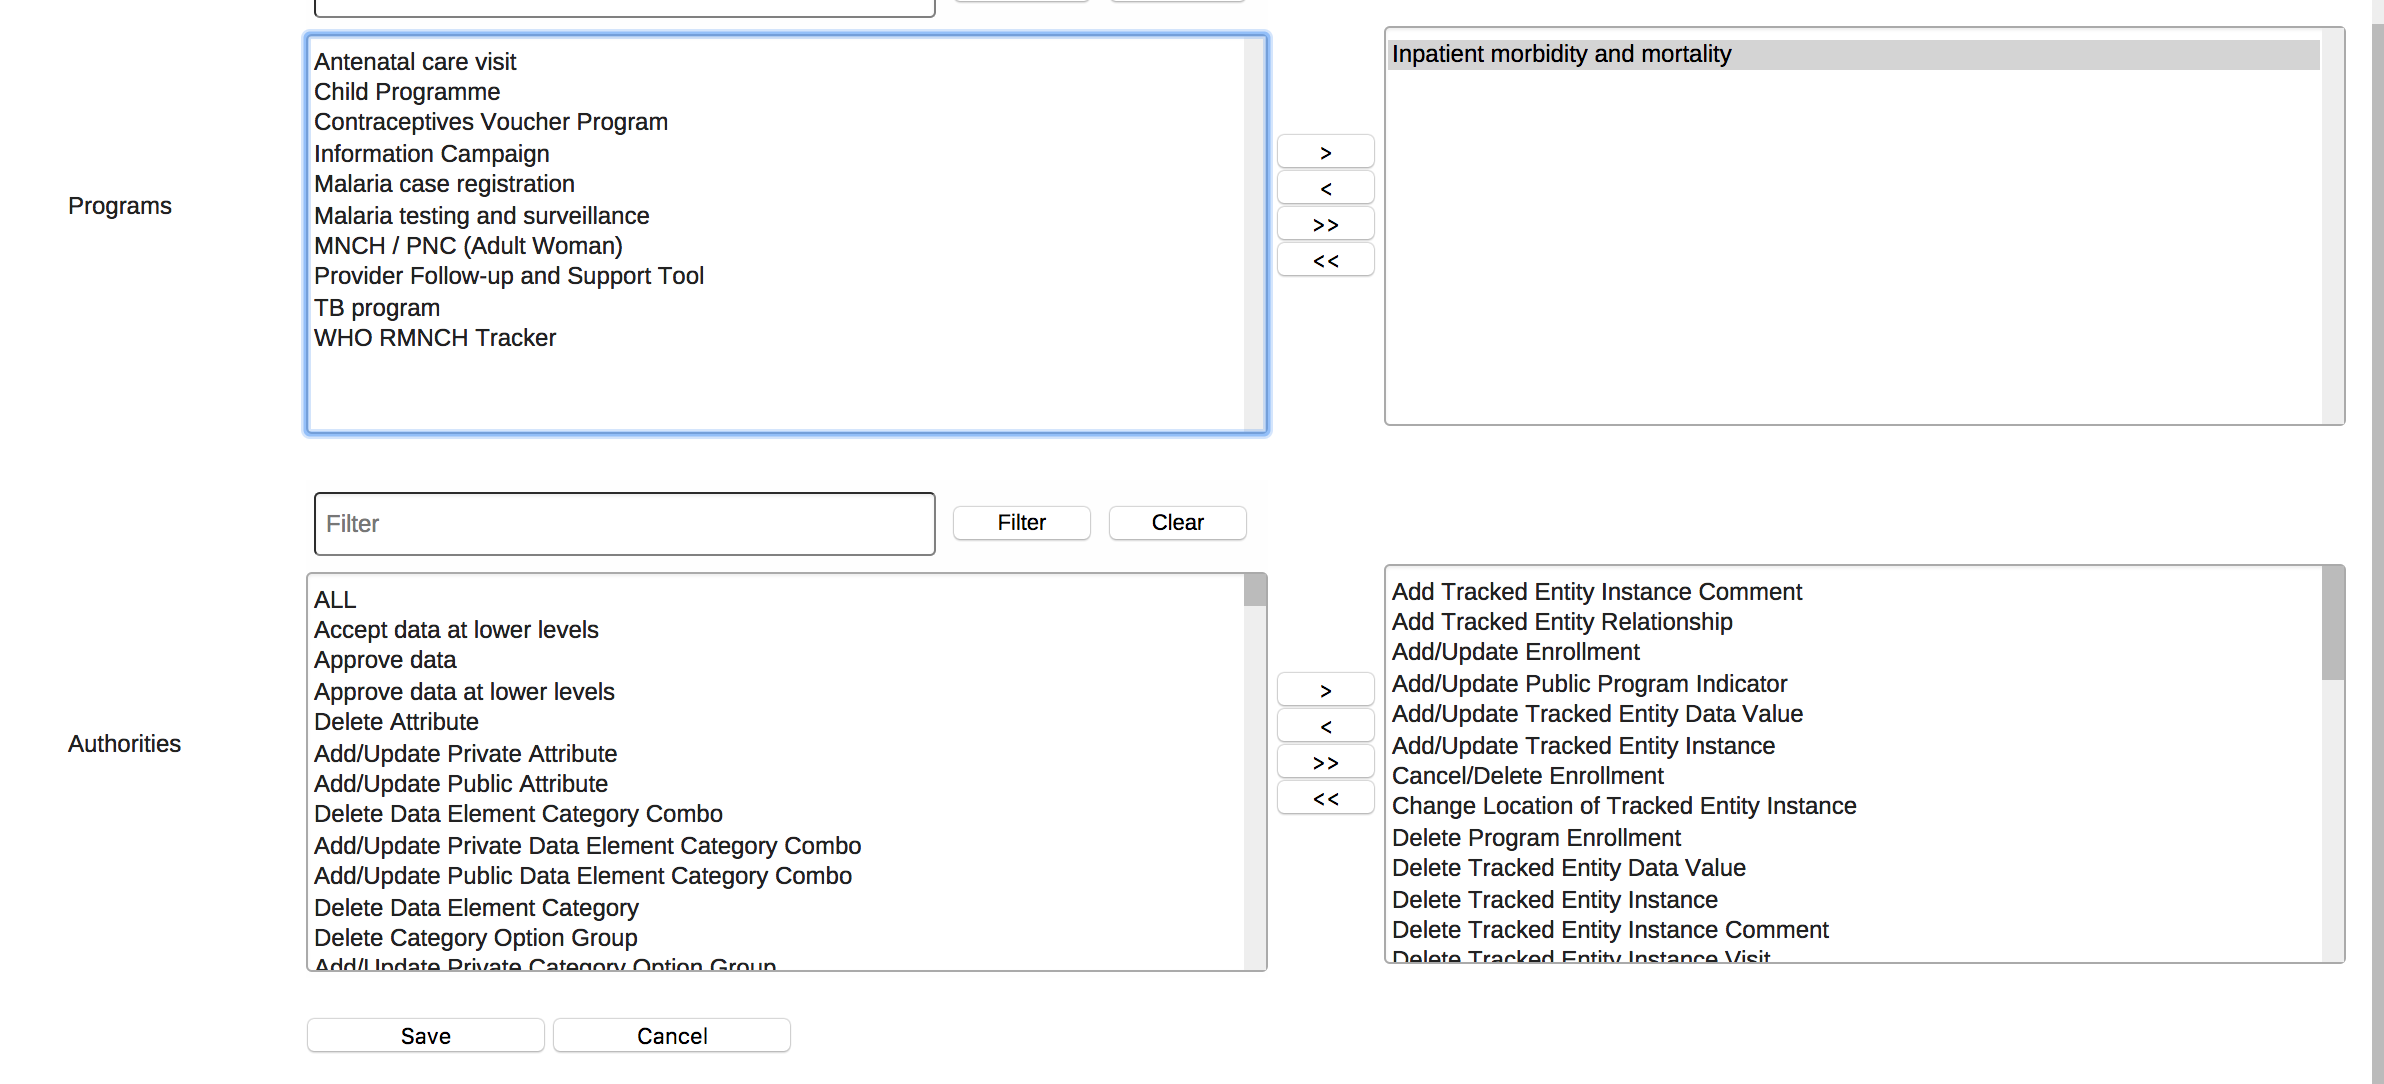Select Cancel/Delete Enrollment in selected authorities
The width and height of the screenshot is (2384, 1084).
coord(1527,776)
